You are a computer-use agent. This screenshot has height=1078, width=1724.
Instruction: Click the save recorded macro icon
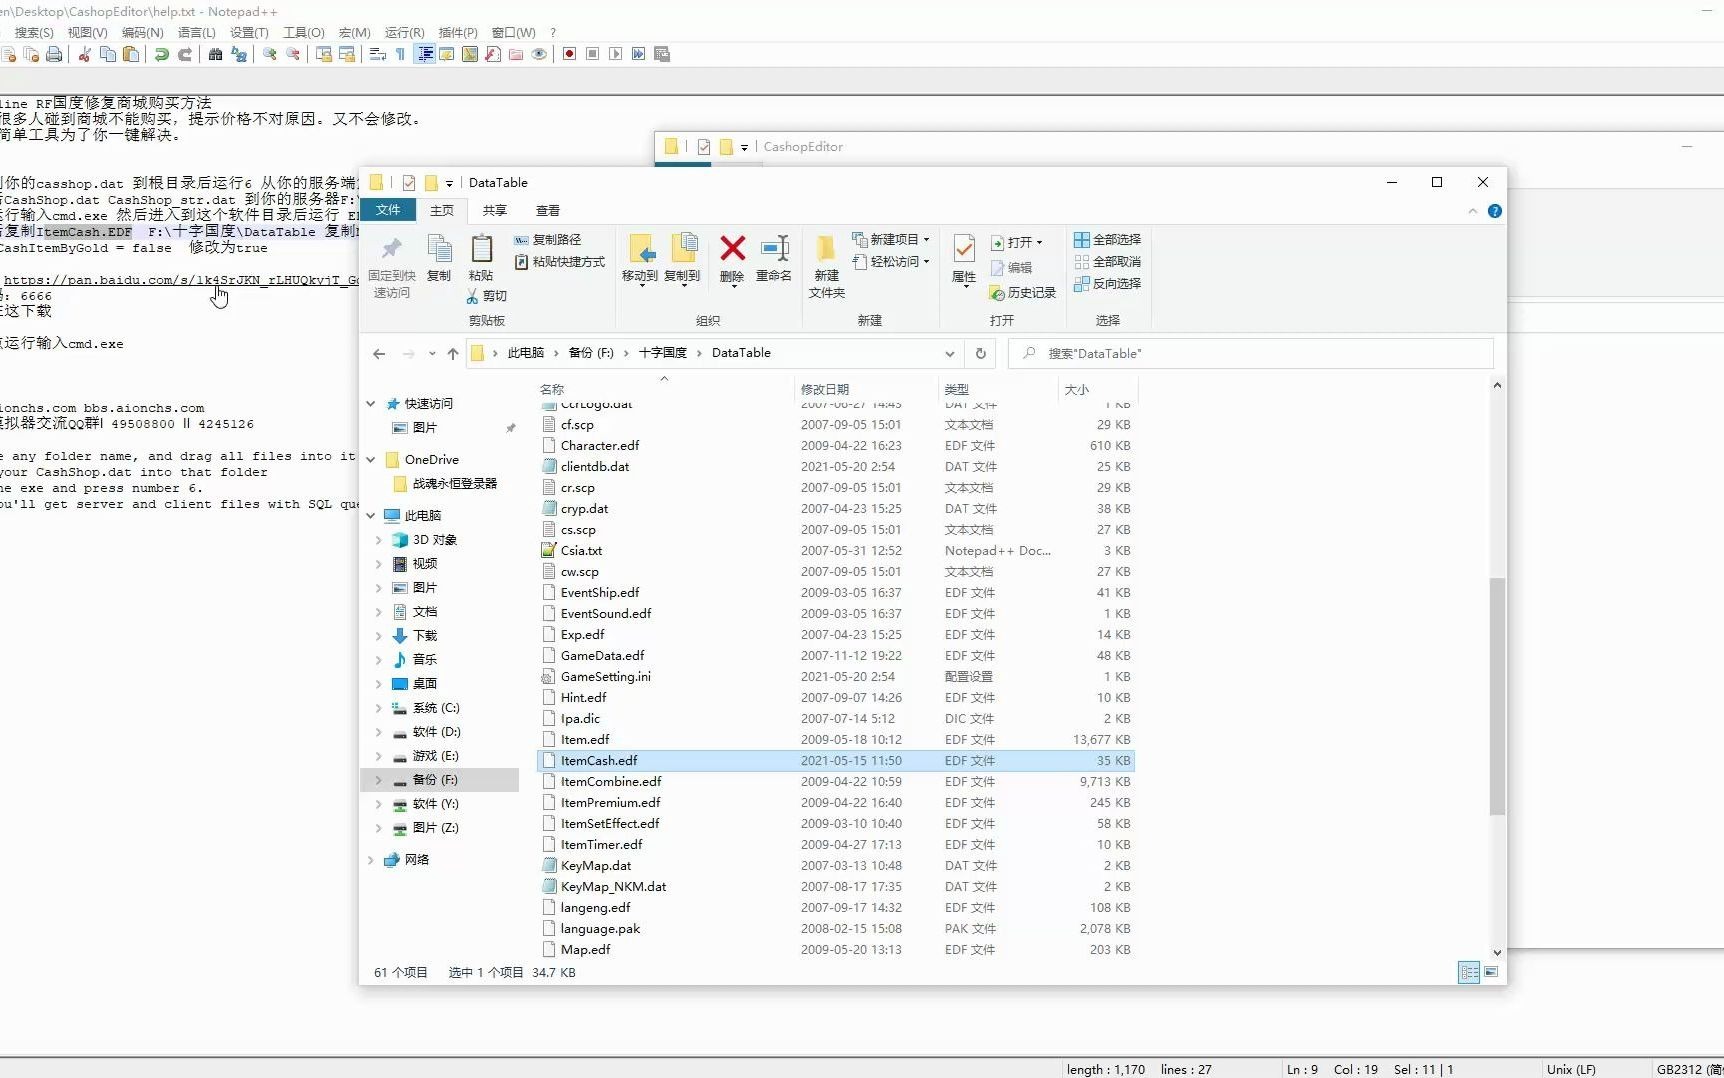point(661,54)
